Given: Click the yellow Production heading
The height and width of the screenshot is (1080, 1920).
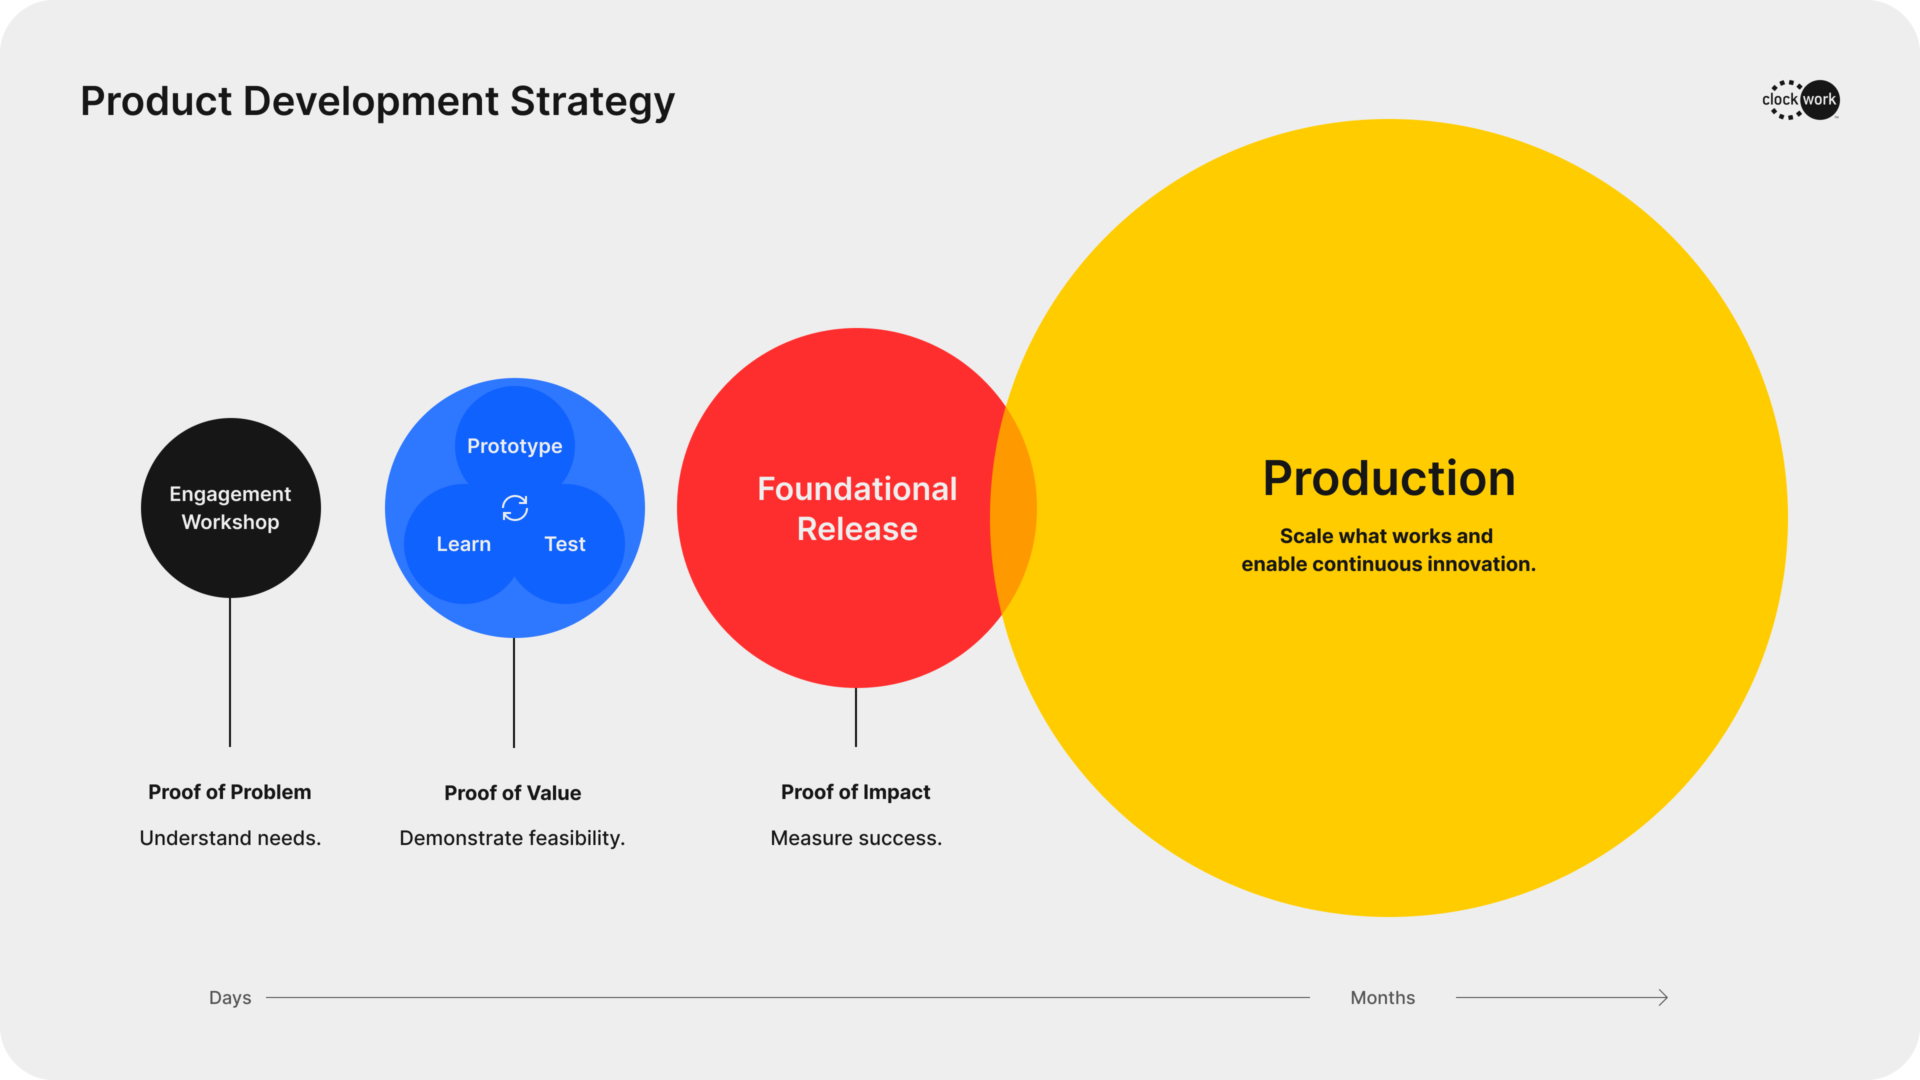Looking at the screenshot, I should (1388, 478).
